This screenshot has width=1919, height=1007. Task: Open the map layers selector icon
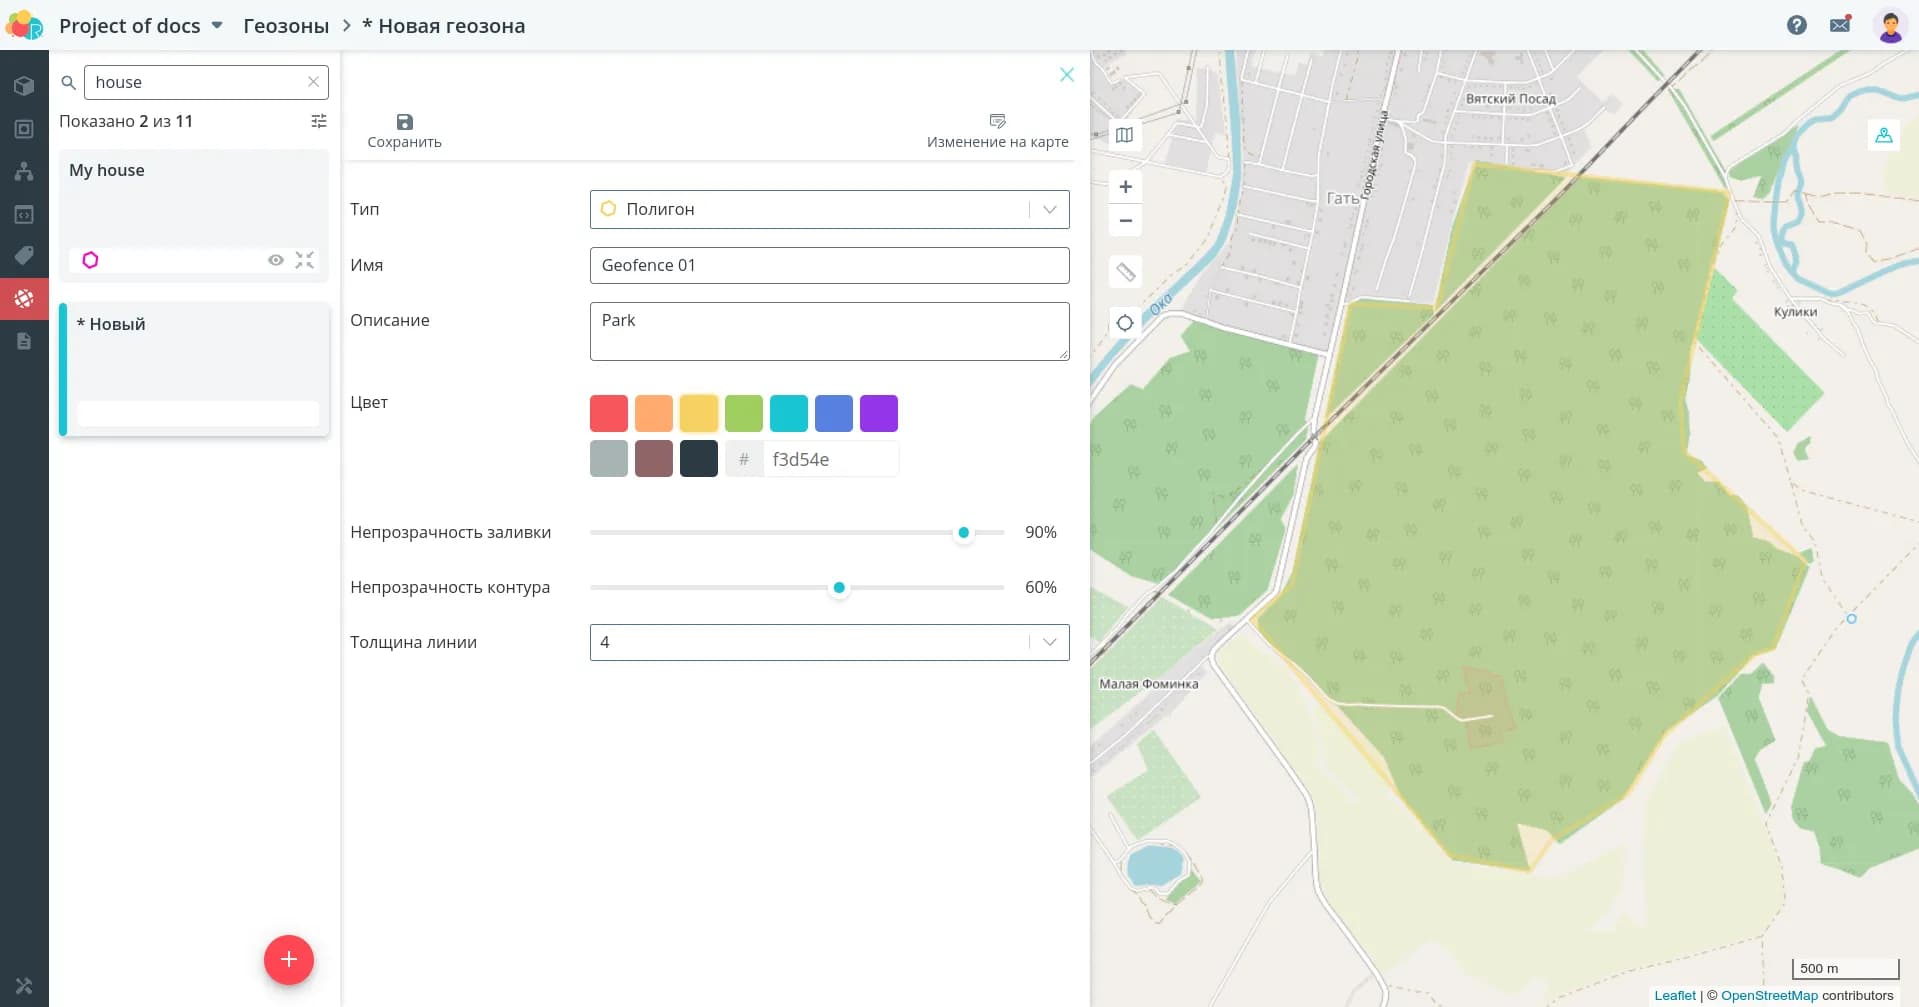1124,135
